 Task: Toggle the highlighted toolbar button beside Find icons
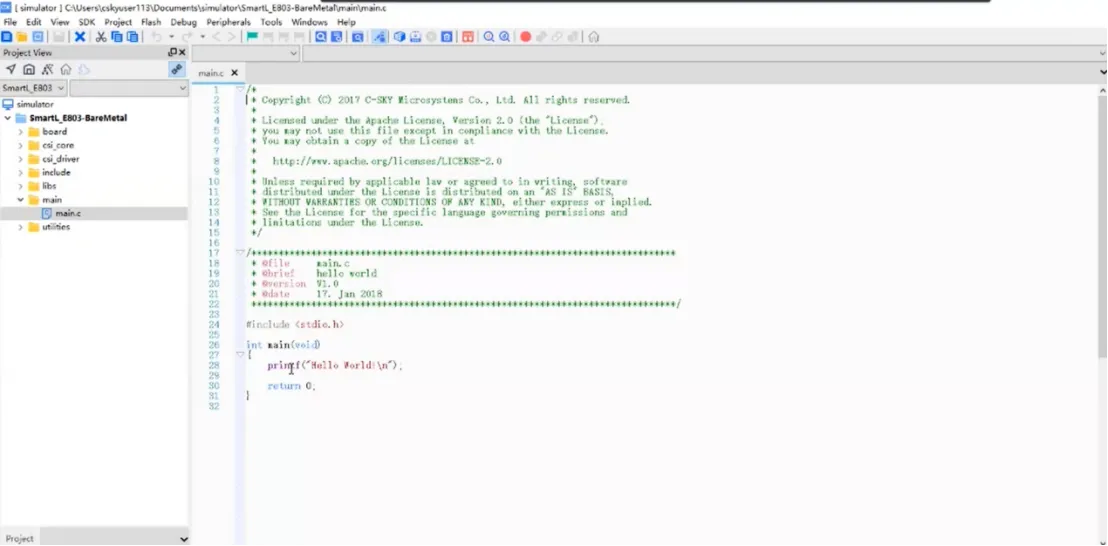(x=379, y=37)
